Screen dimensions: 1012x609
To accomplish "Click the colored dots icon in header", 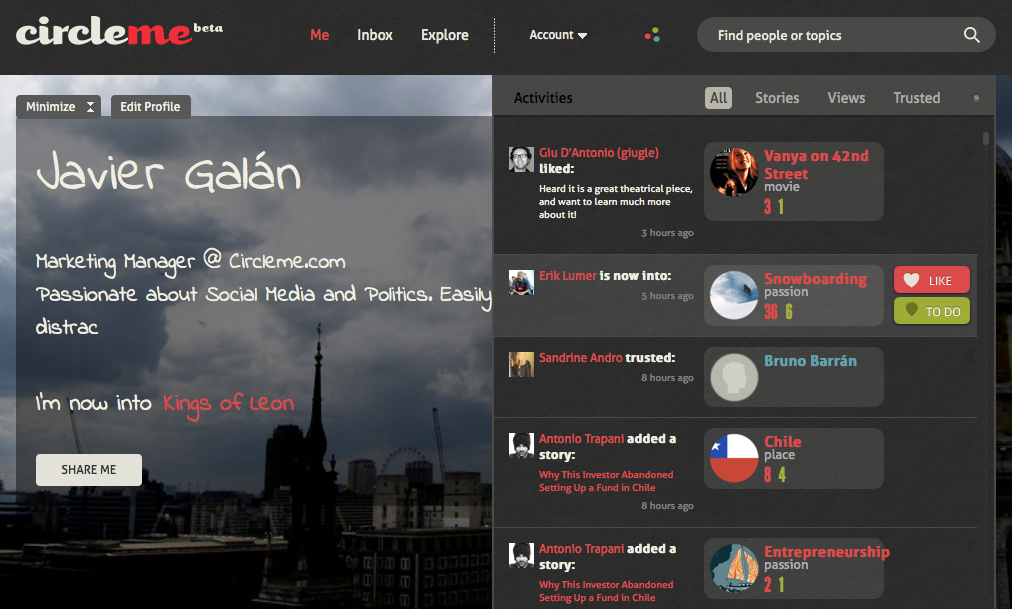I will [x=652, y=35].
